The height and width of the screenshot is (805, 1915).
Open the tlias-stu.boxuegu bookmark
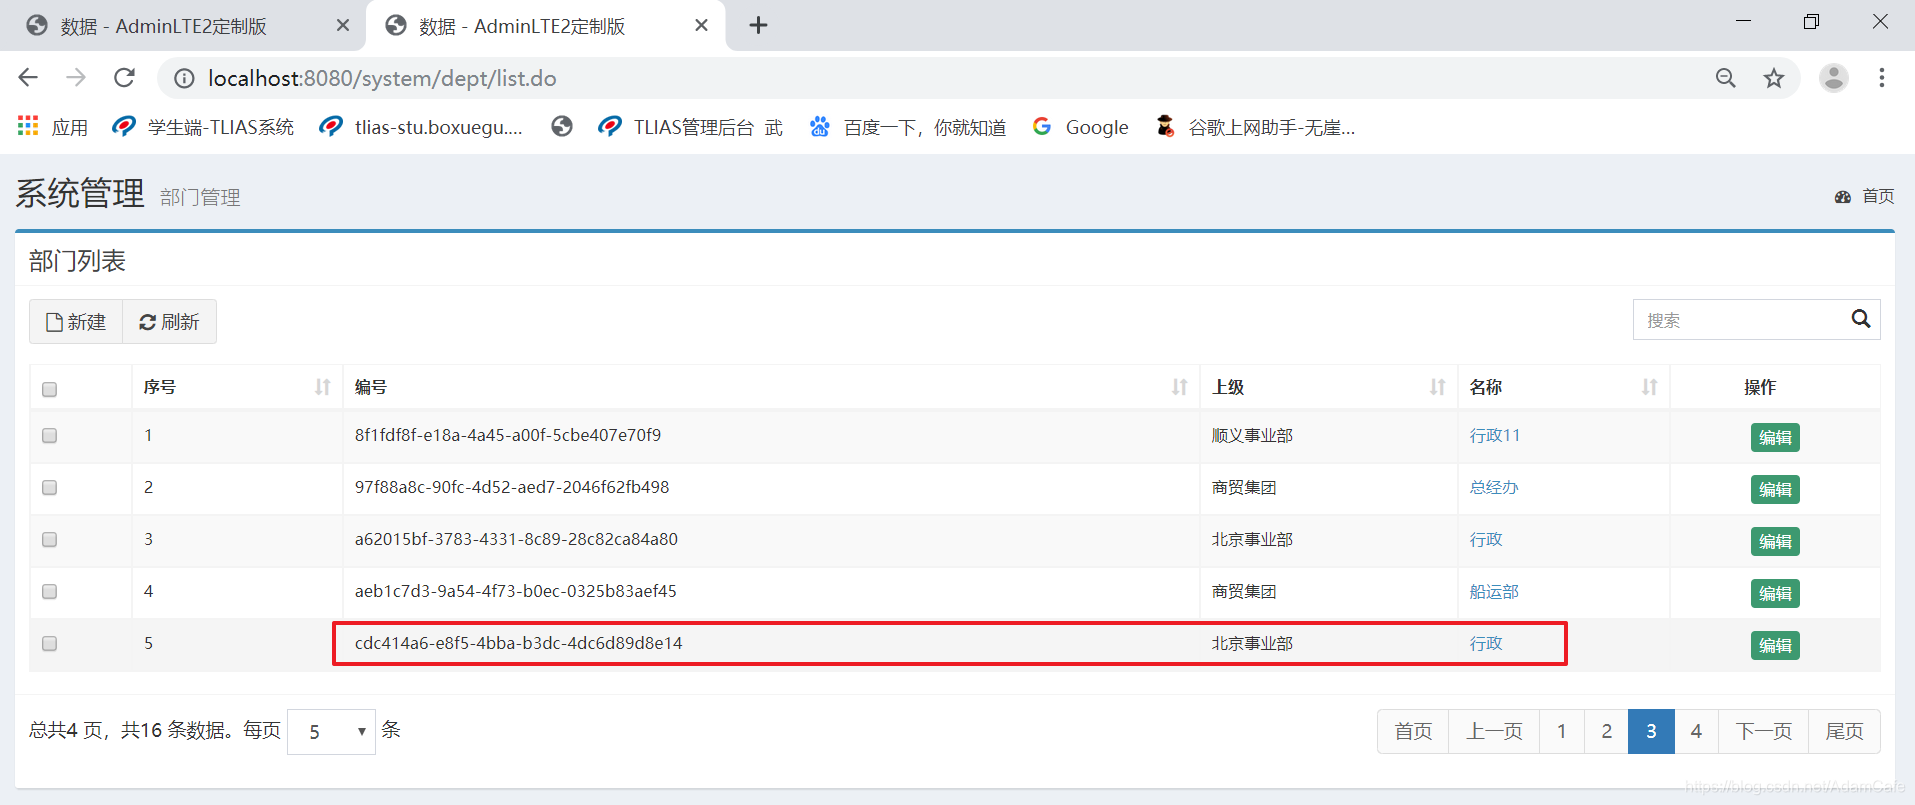(x=421, y=127)
